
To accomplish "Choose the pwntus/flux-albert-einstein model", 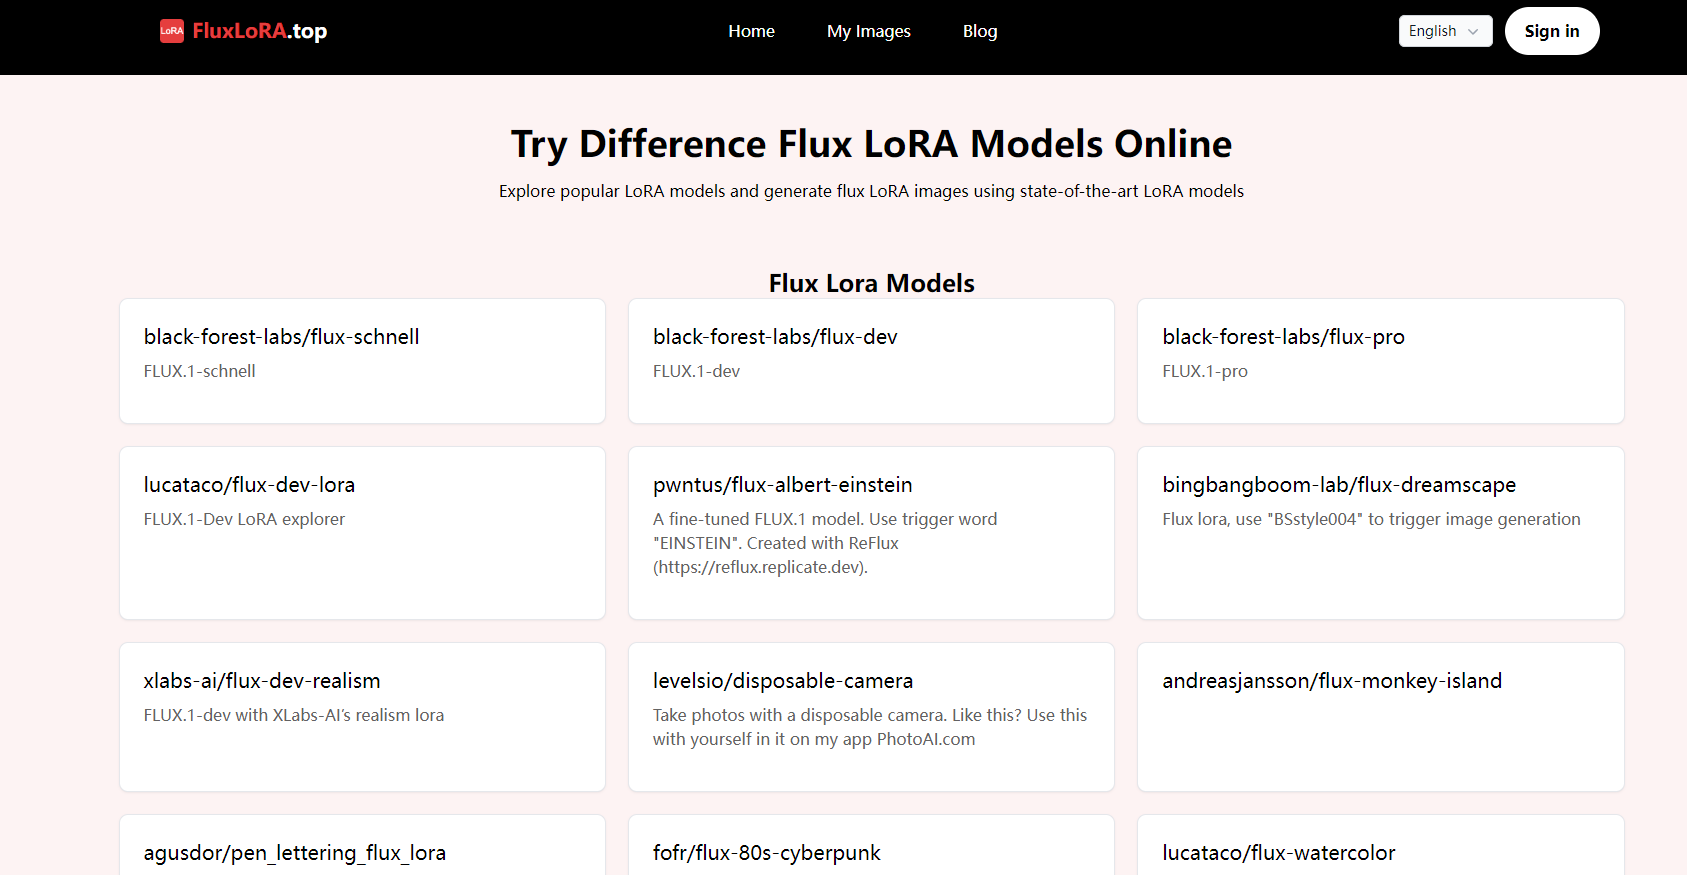I will pyautogui.click(x=871, y=533).
